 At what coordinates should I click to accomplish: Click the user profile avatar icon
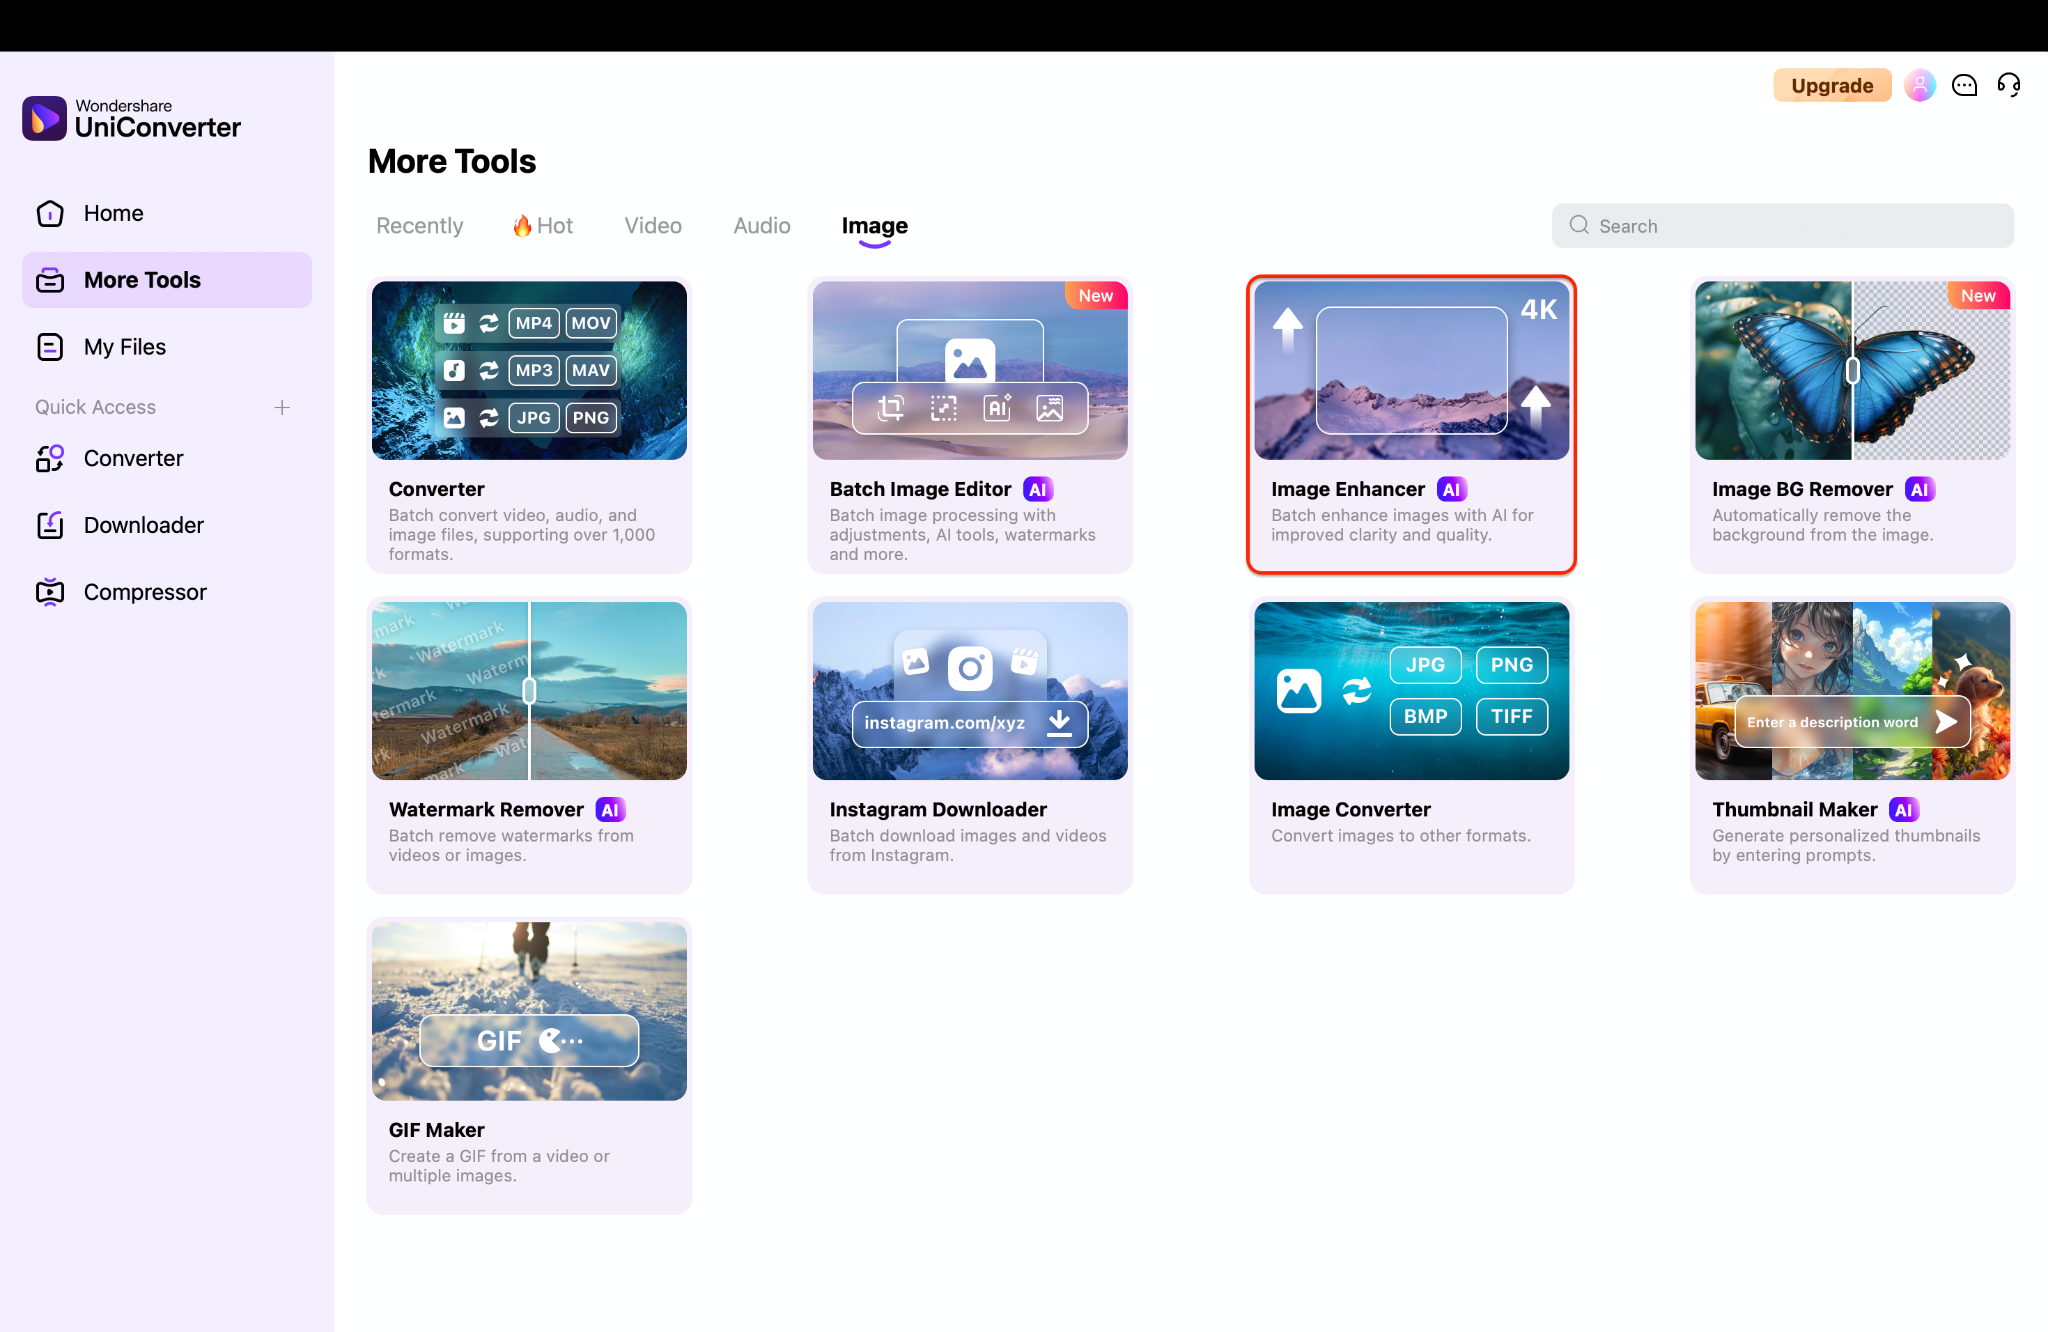click(x=1919, y=86)
